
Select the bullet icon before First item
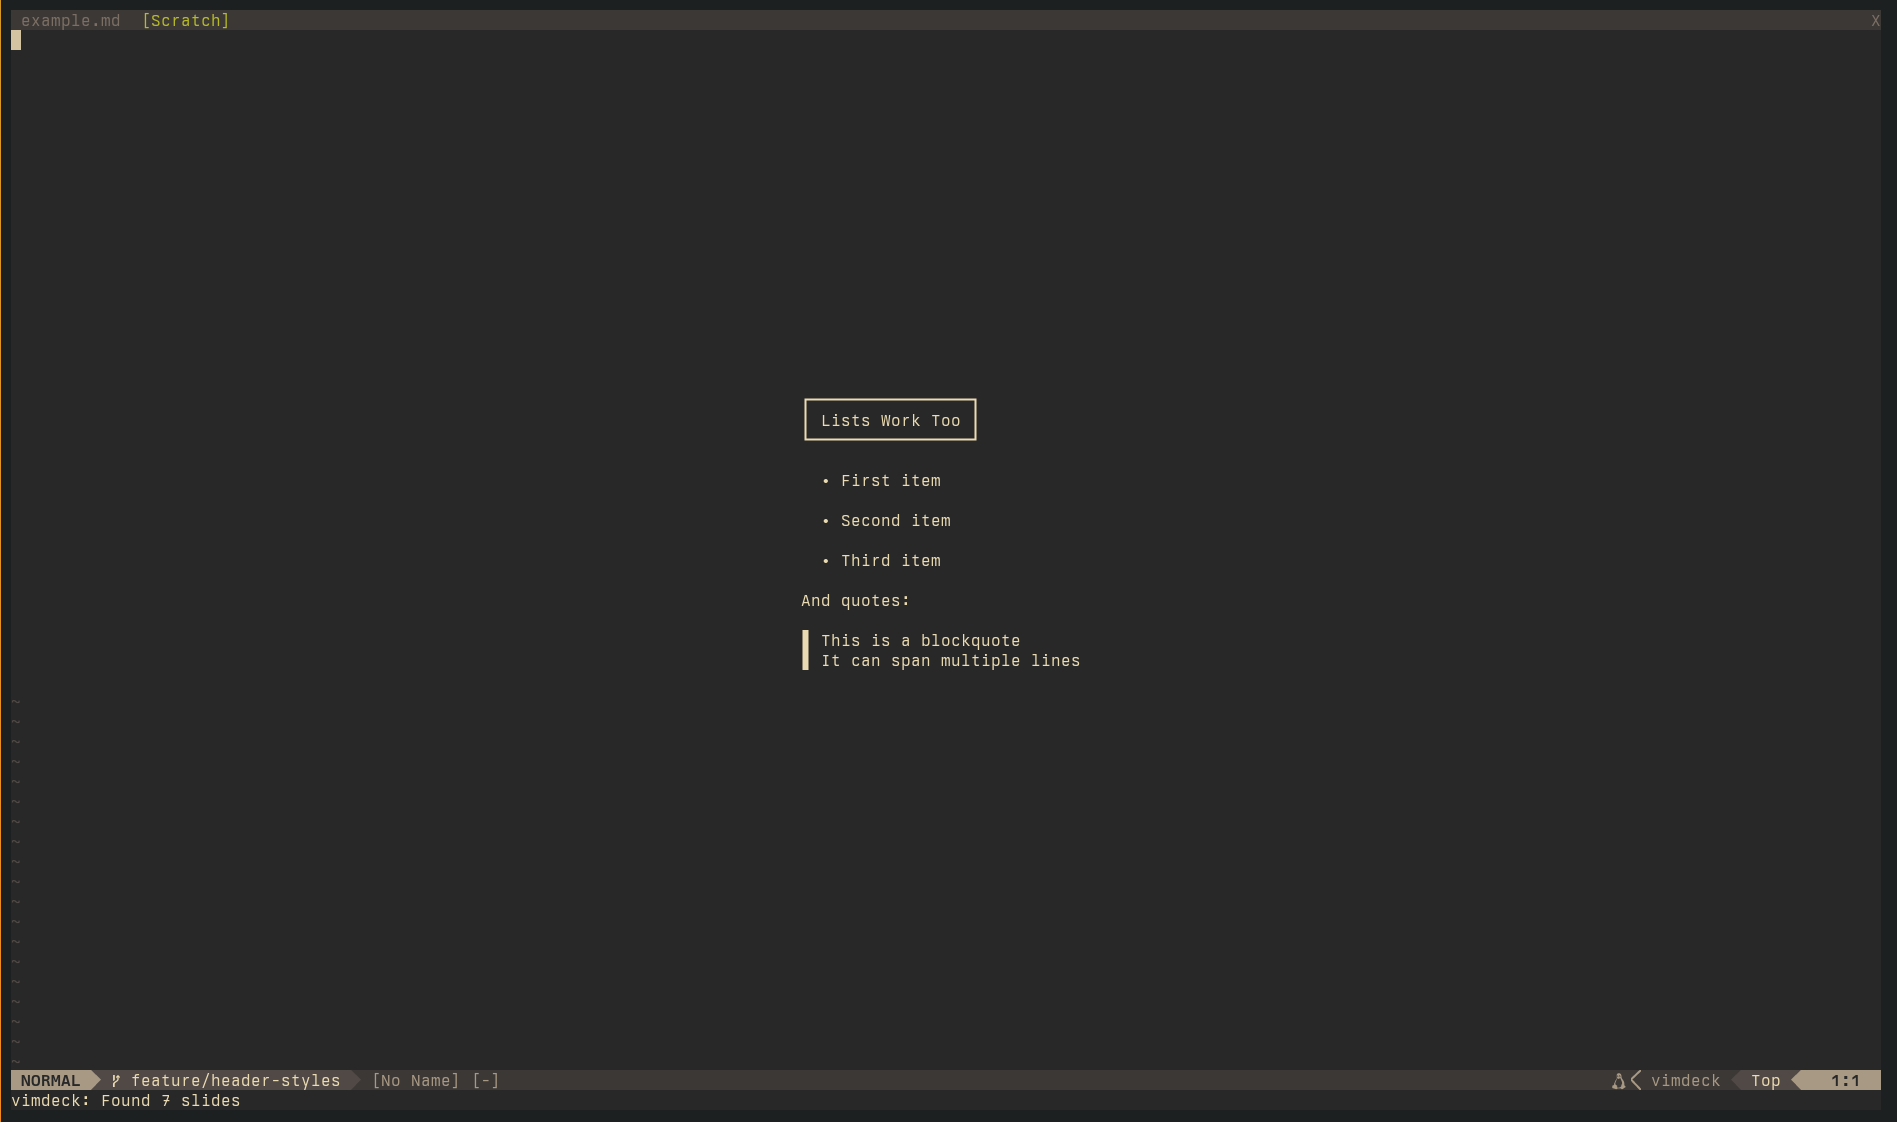click(x=824, y=481)
